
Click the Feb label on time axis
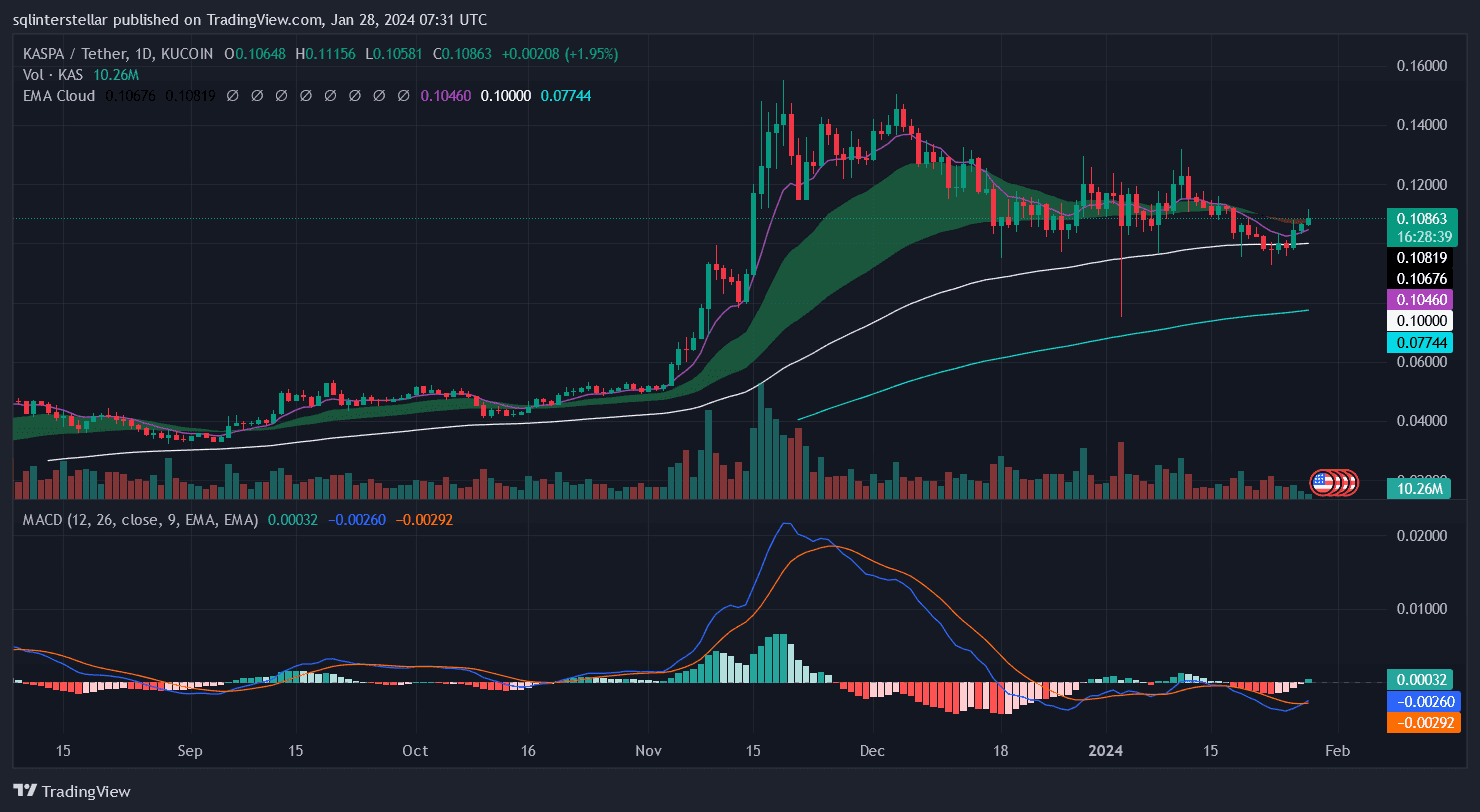click(1337, 751)
